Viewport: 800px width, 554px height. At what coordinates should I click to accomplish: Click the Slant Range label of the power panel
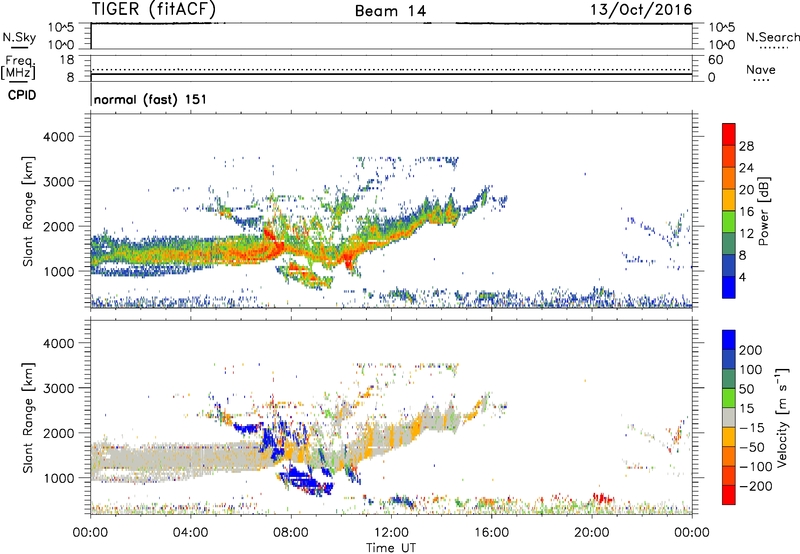pyautogui.click(x=28, y=211)
